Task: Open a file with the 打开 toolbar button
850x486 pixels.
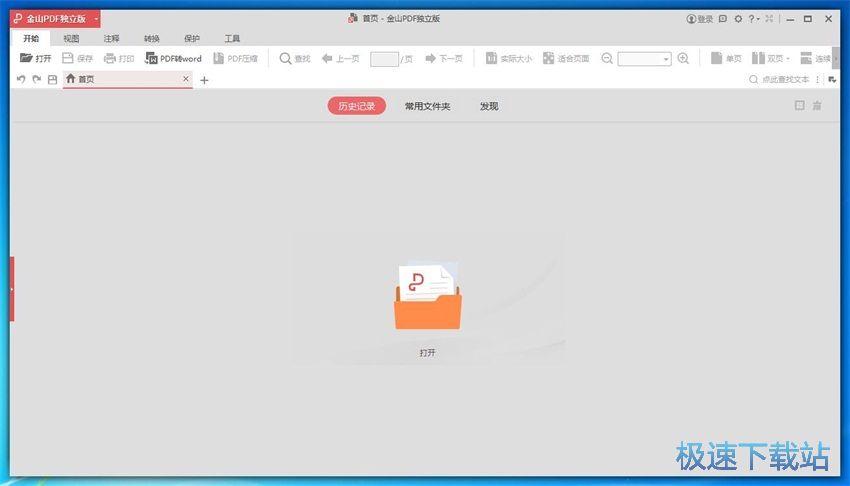Action: click(35, 58)
